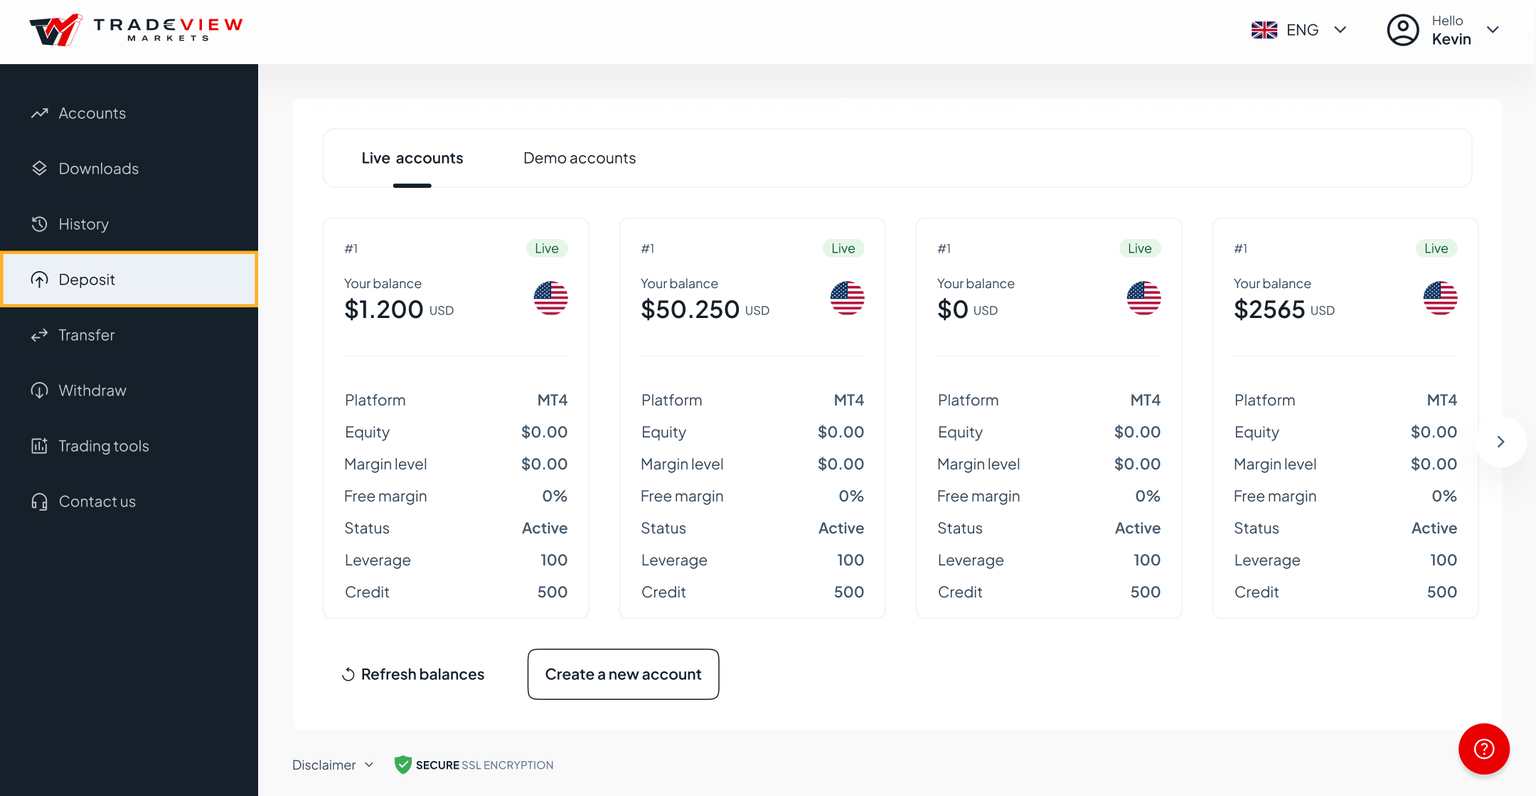Stay on the Live accounts tab

click(412, 157)
